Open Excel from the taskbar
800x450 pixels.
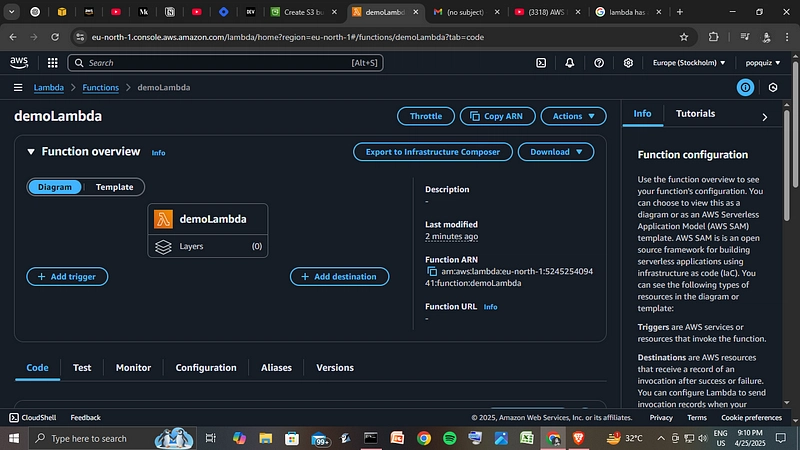(527, 438)
